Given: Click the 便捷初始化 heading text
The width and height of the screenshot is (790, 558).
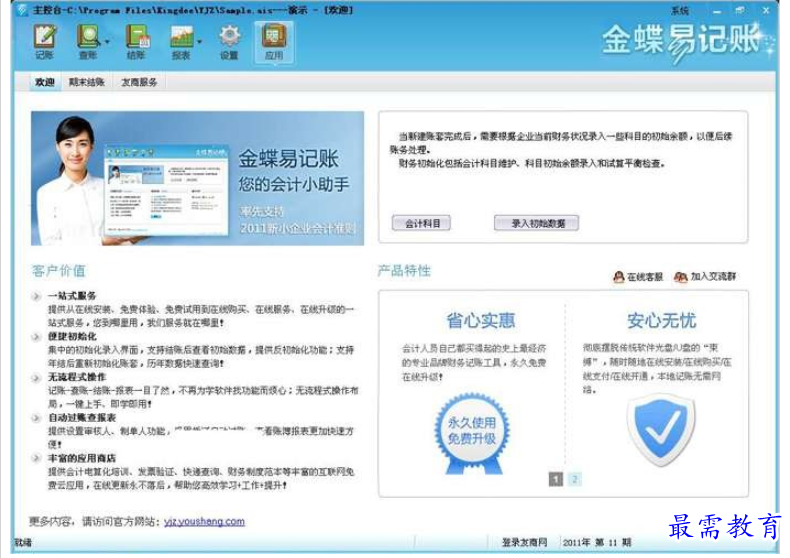Looking at the screenshot, I should (x=72, y=336).
